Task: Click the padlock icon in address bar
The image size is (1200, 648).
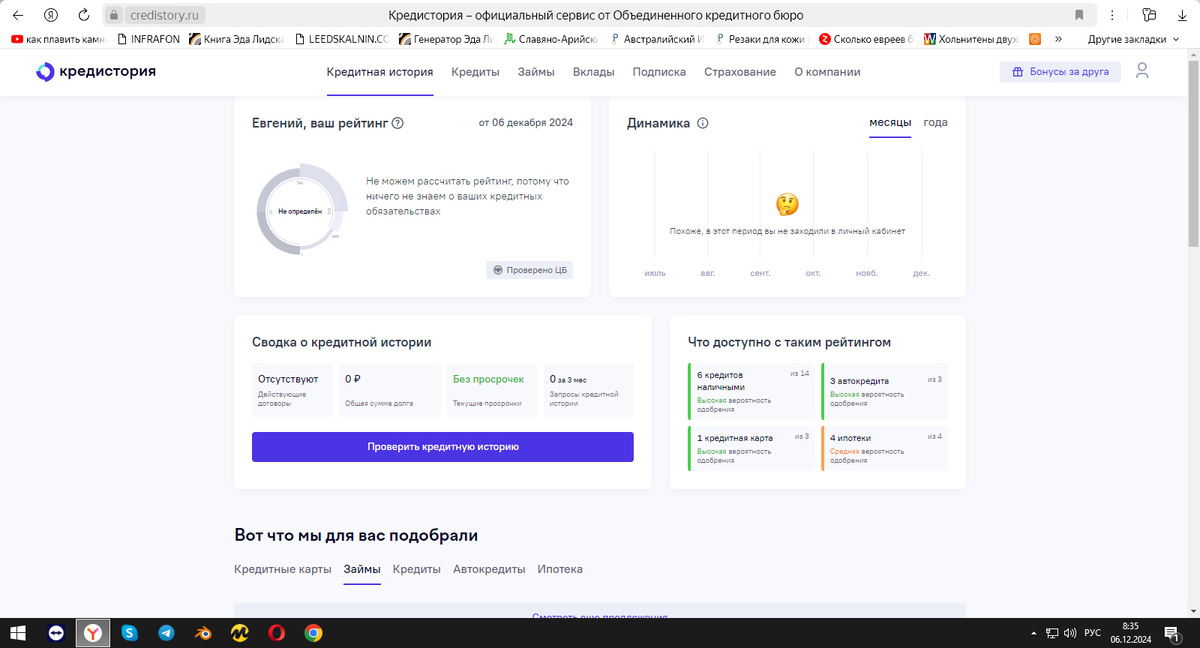Action: click(x=113, y=15)
